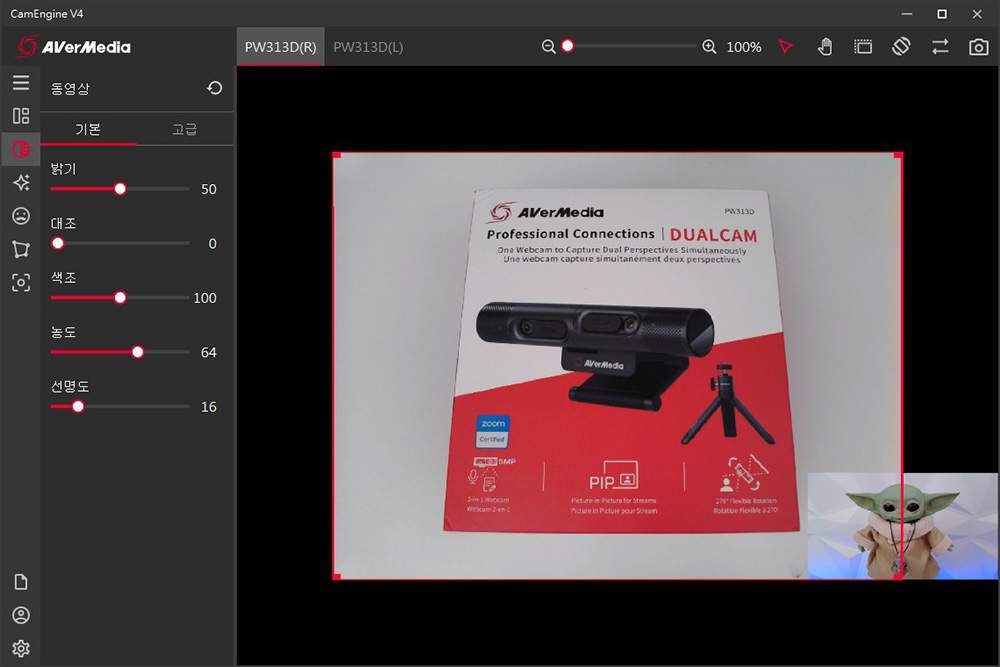1000x667 pixels.
Task: Click the picture-in-picture Yoda thumbnail
Action: 902,526
